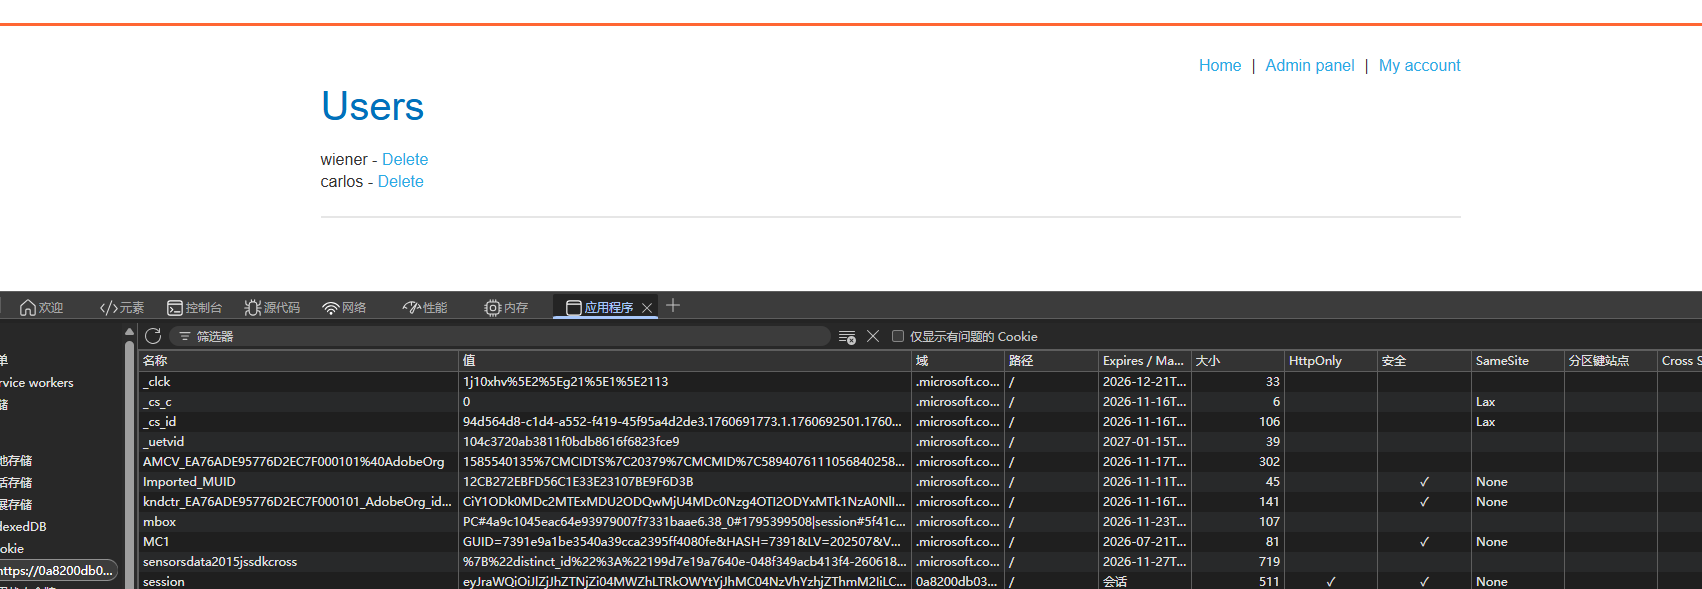Screen dimensions: 1702x589
Task: Open the 欢迎 (Welcome) devtools tab
Action: [x=41, y=308]
